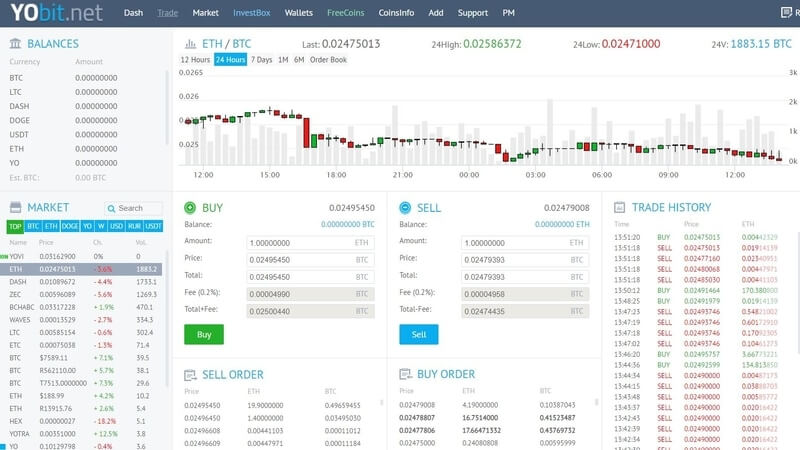
Task: Click the Trade History icon
Action: point(619,207)
